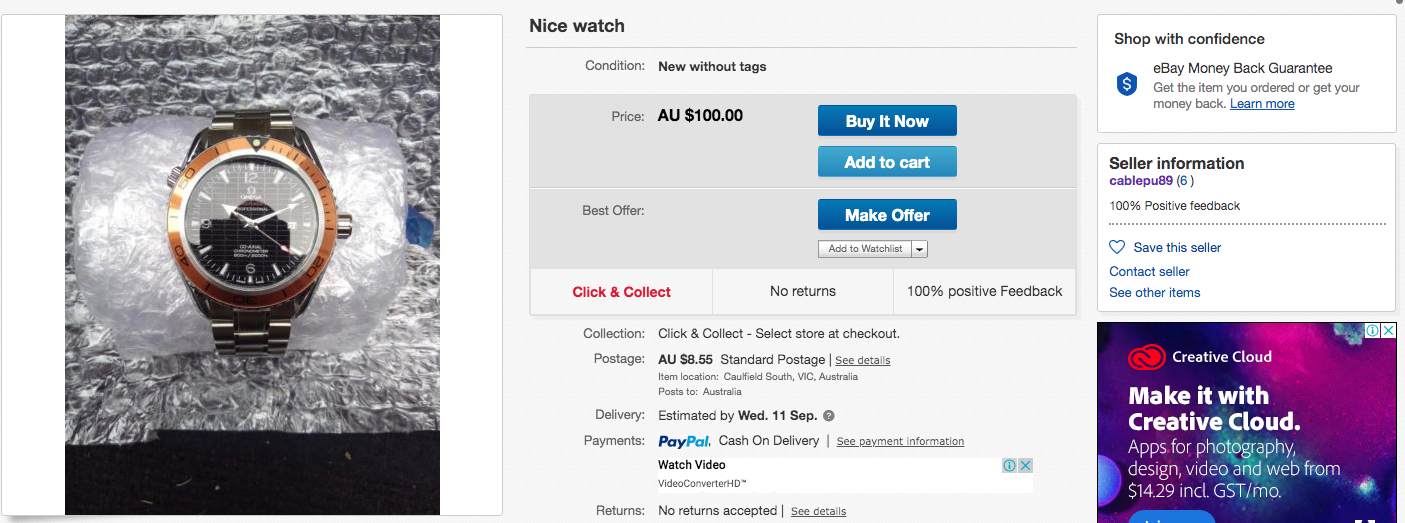Image resolution: width=1405 pixels, height=523 pixels.
Task: Click the delivery estimate help question icon
Action: (829, 416)
